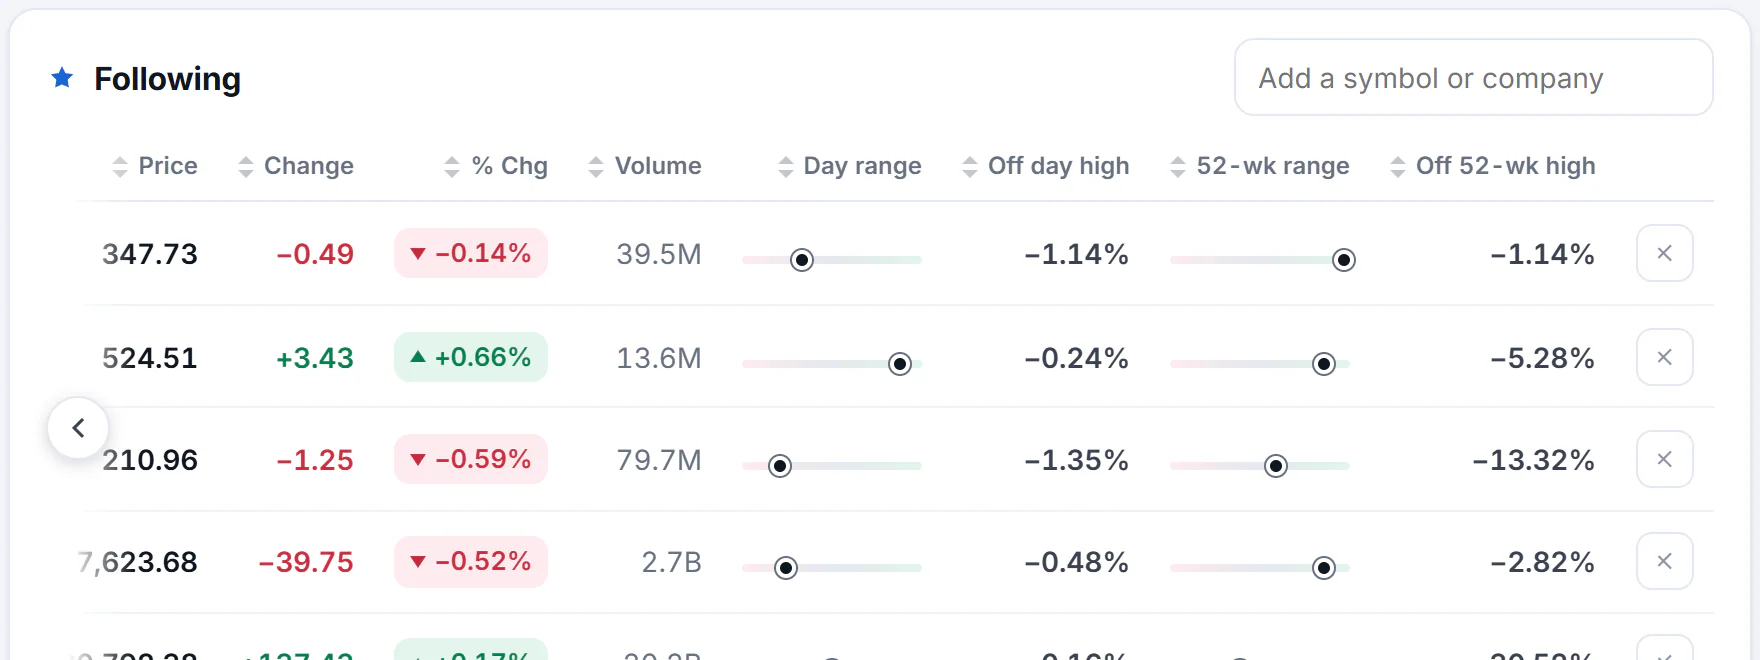Screen dimensions: 1760x660
Task: Sort by Volume column
Action: (x=645, y=166)
